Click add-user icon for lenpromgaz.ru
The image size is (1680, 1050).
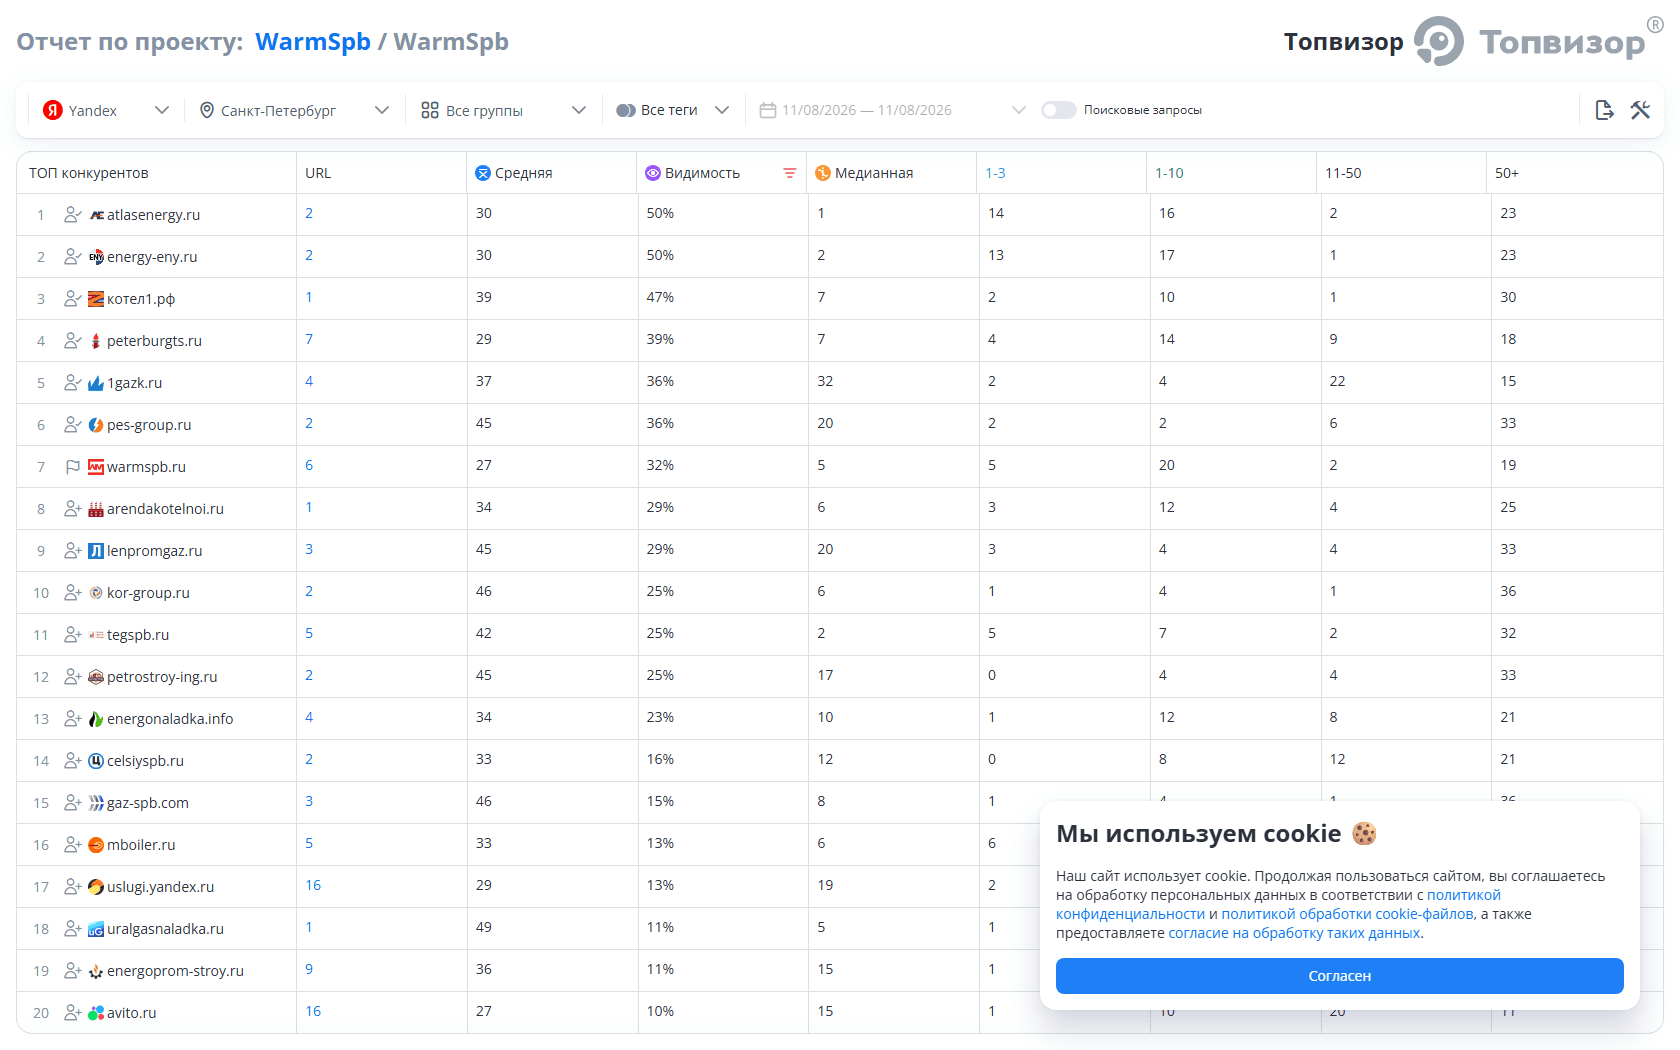[73, 550]
